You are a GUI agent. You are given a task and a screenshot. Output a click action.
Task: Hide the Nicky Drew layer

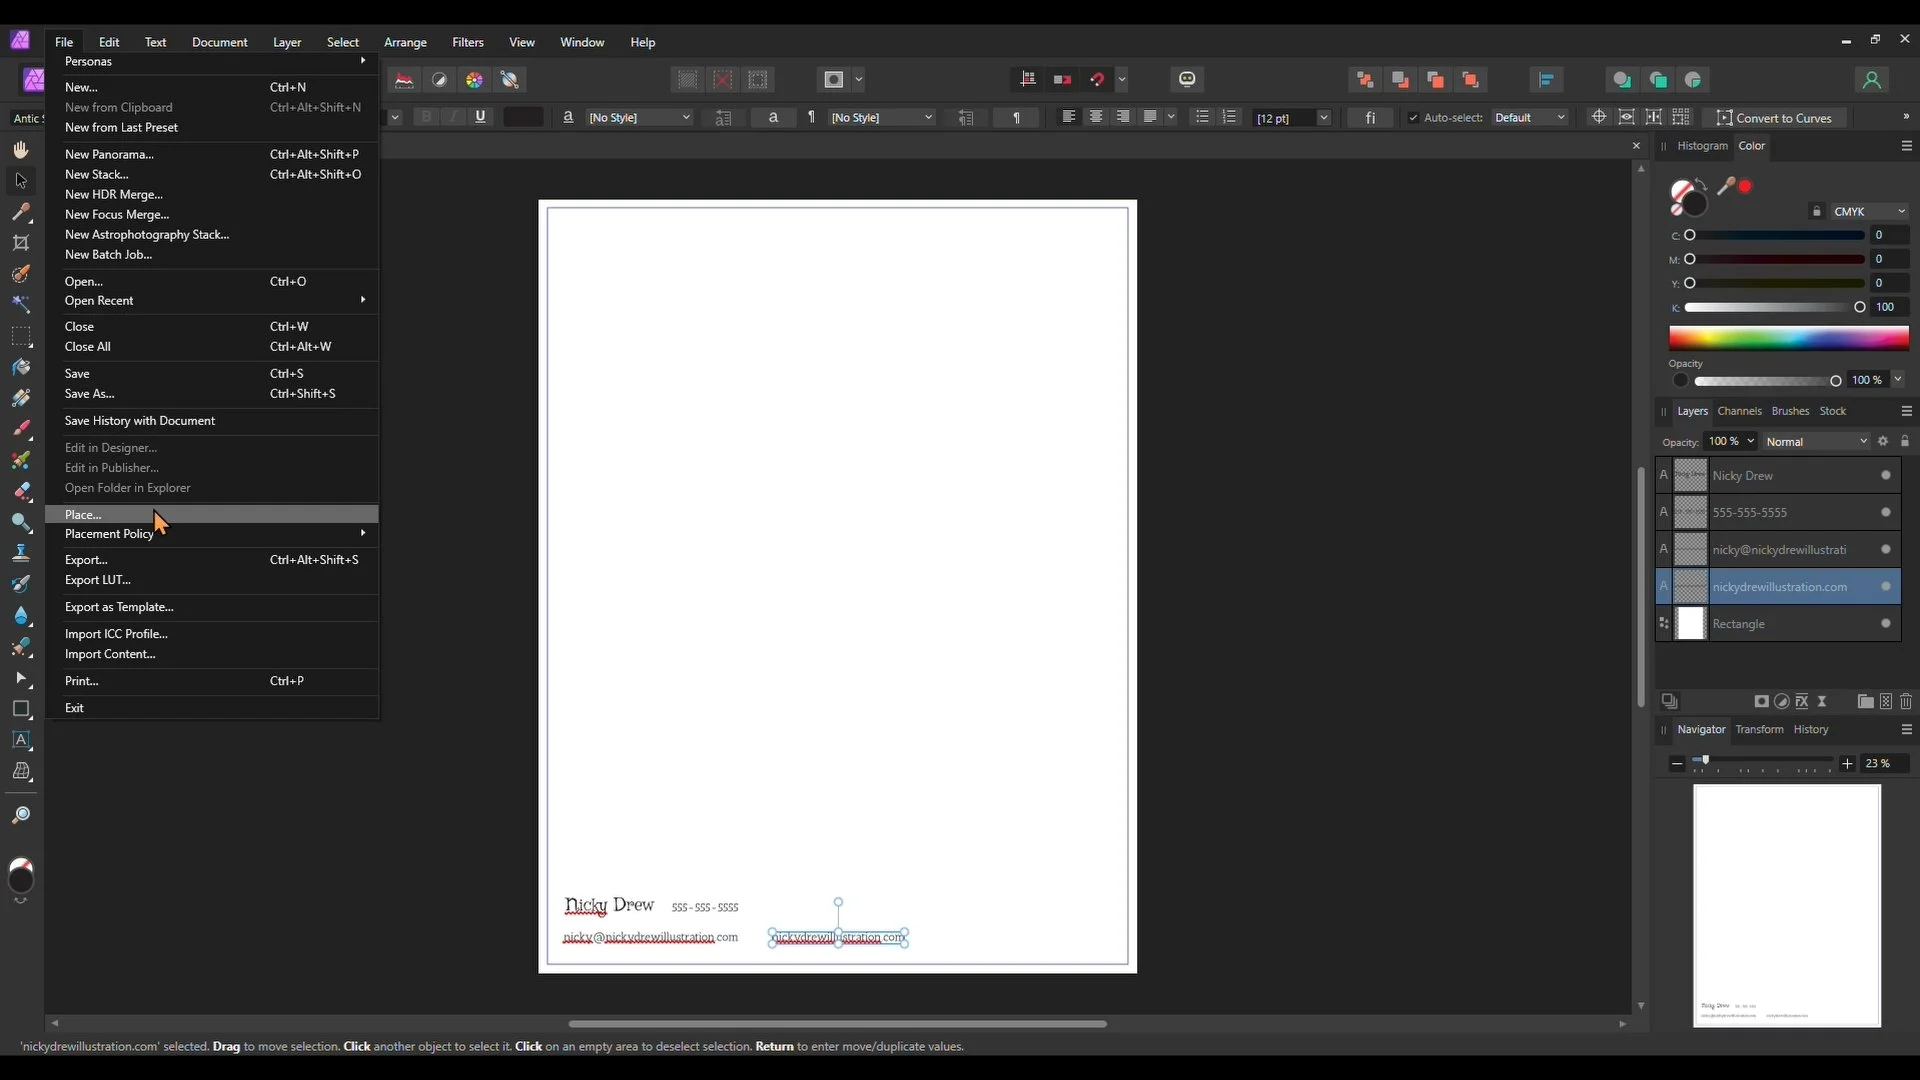(1886, 476)
